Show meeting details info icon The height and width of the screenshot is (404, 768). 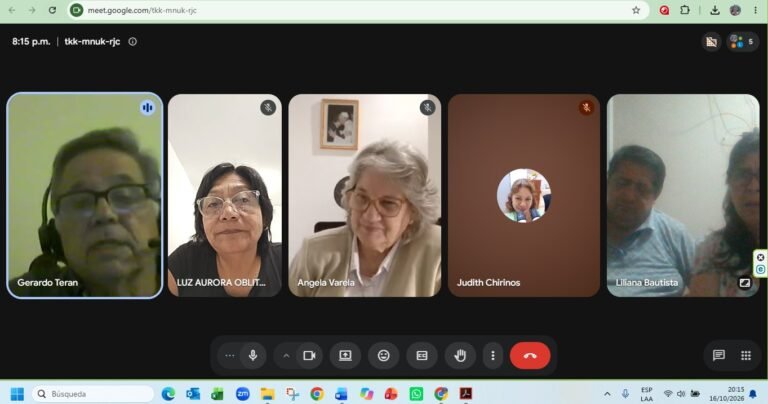(132, 42)
